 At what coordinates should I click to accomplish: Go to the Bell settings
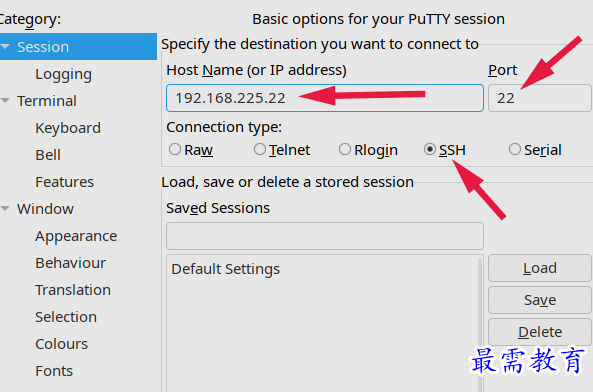click(x=48, y=155)
